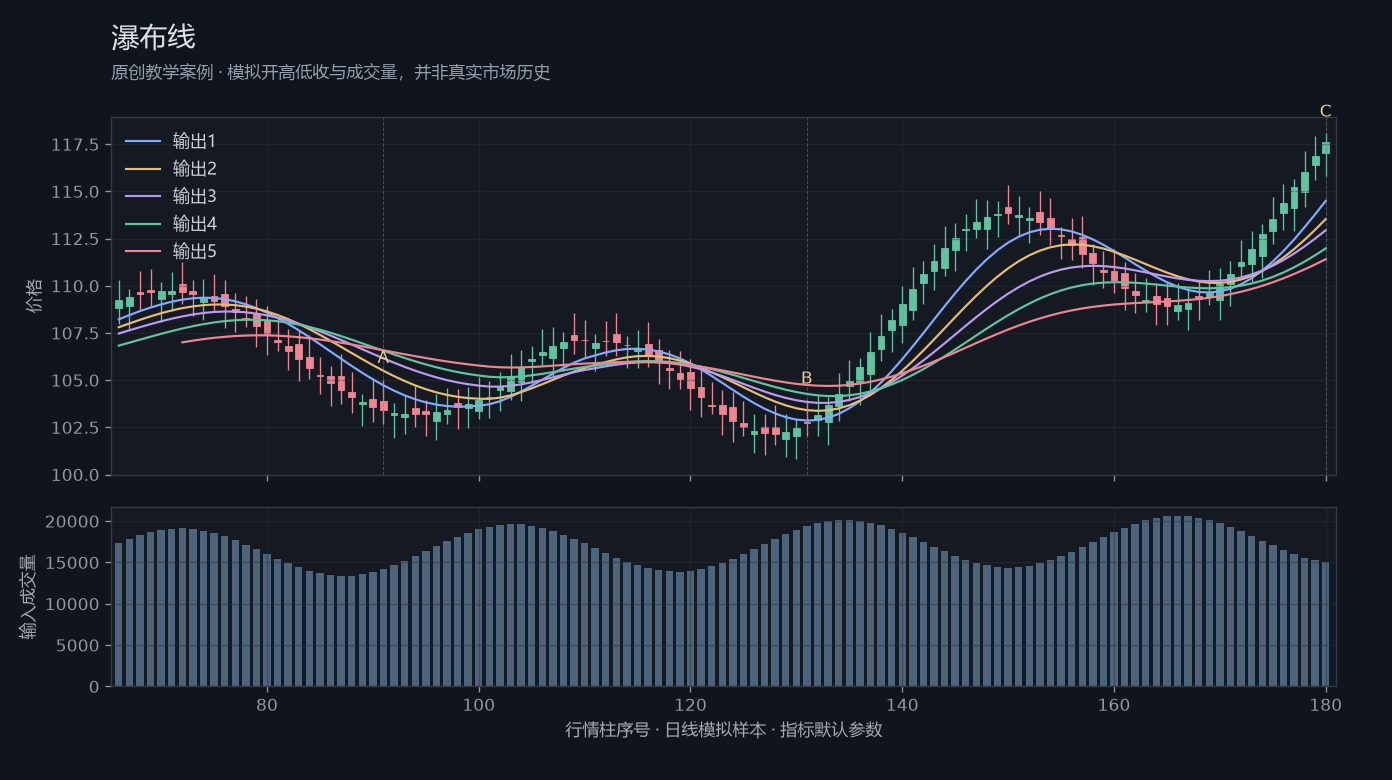The image size is (1392, 780).
Task: Click x-axis tick 140
Action: 902,704
